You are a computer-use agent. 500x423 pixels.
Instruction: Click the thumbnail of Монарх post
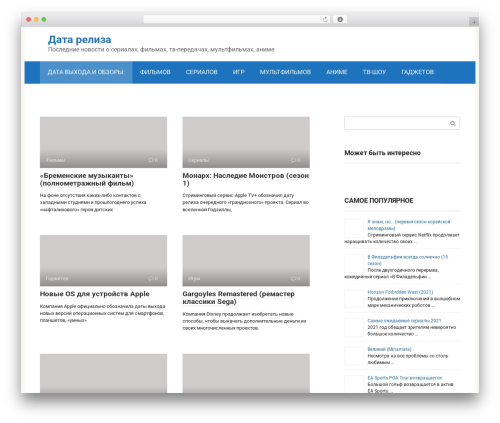(246, 142)
